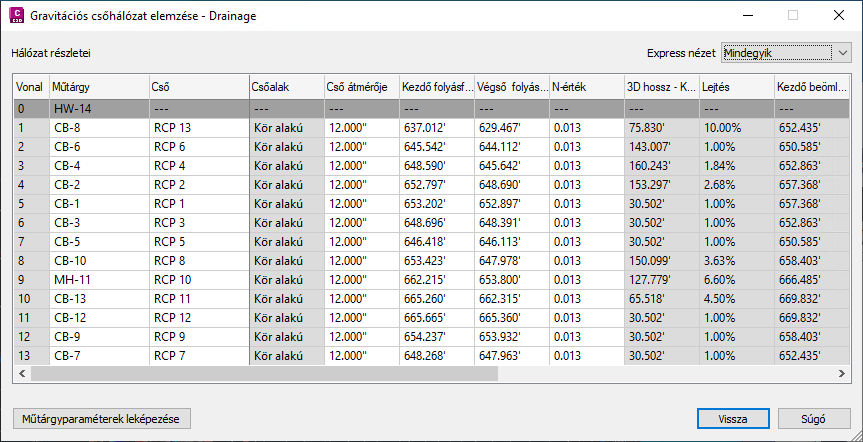Click the Cső átmérője column header
This screenshot has height=442, width=863.
click(360, 86)
